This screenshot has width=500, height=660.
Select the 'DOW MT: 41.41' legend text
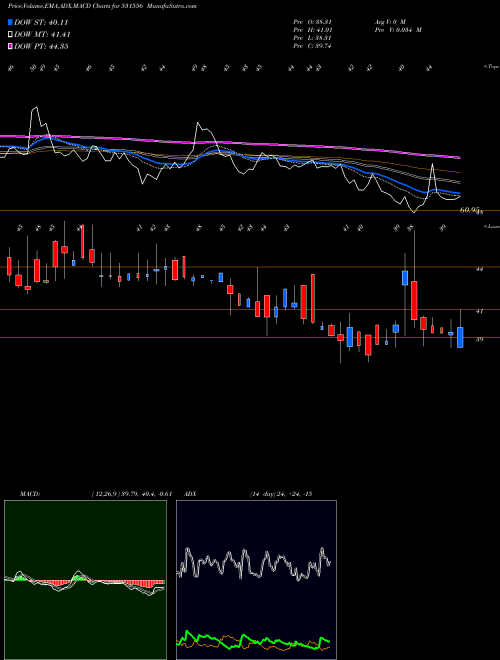(x=42, y=35)
